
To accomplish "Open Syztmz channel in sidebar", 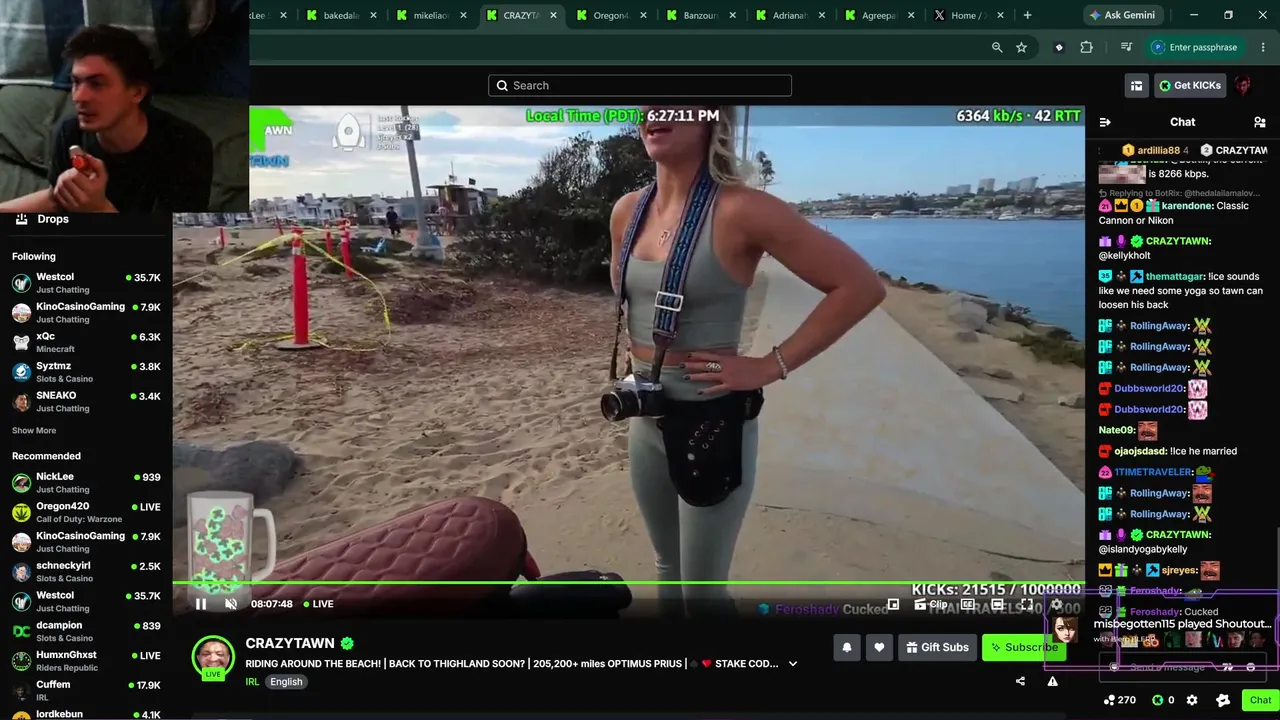I will point(86,372).
